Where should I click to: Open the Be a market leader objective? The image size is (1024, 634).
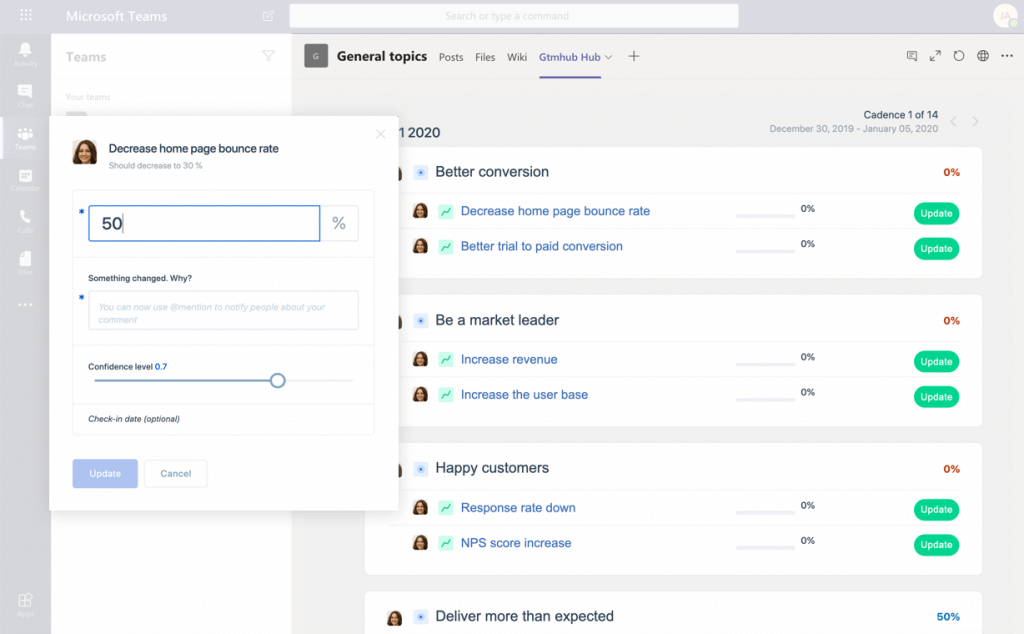497,320
